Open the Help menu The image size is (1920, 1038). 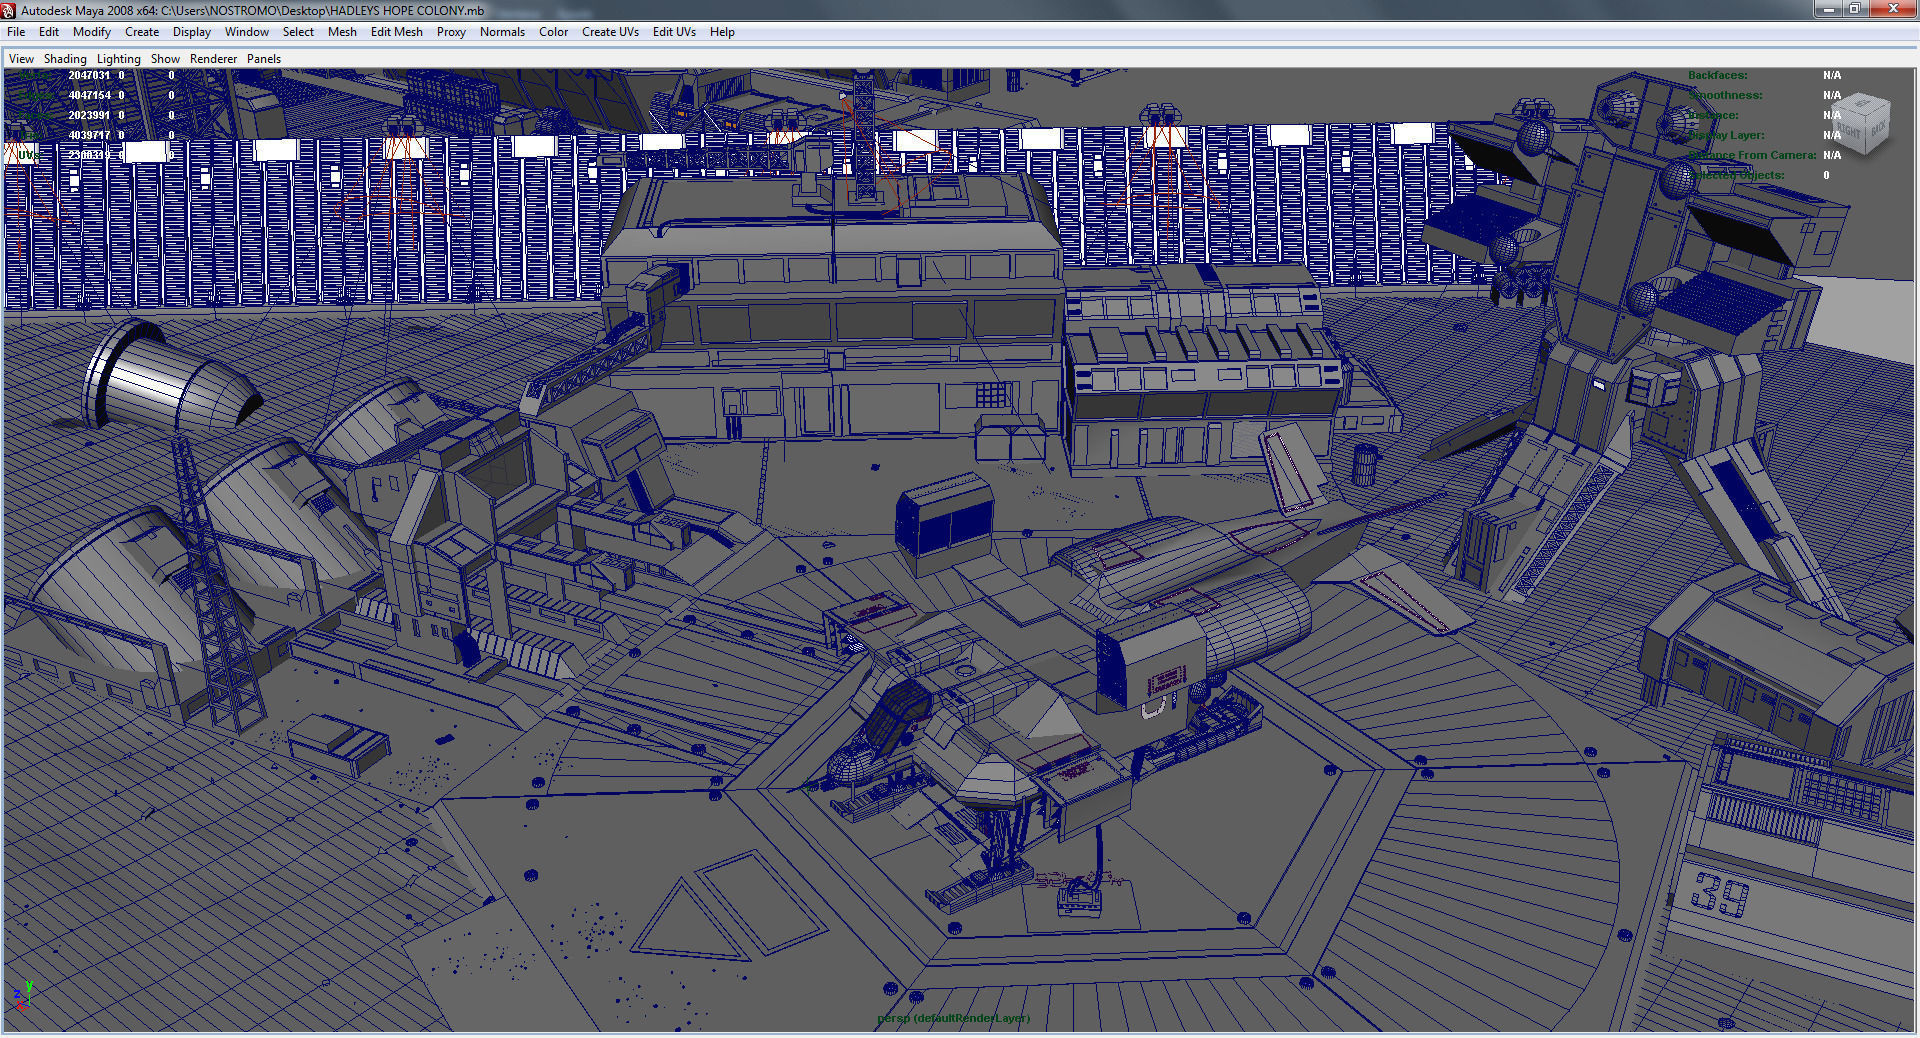pyautogui.click(x=722, y=32)
